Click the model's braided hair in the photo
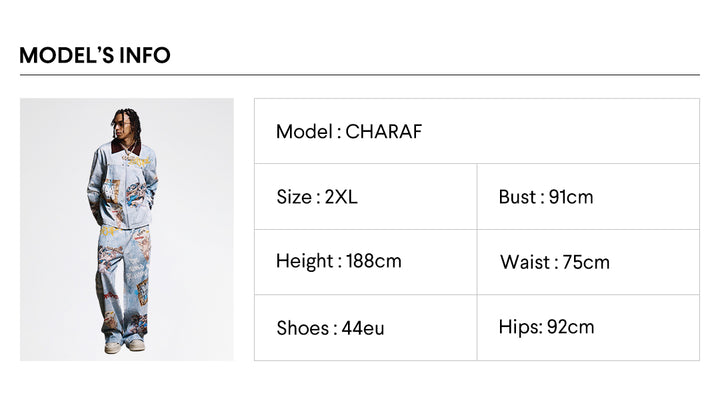Viewport: 720px width, 413px height. 124,122
